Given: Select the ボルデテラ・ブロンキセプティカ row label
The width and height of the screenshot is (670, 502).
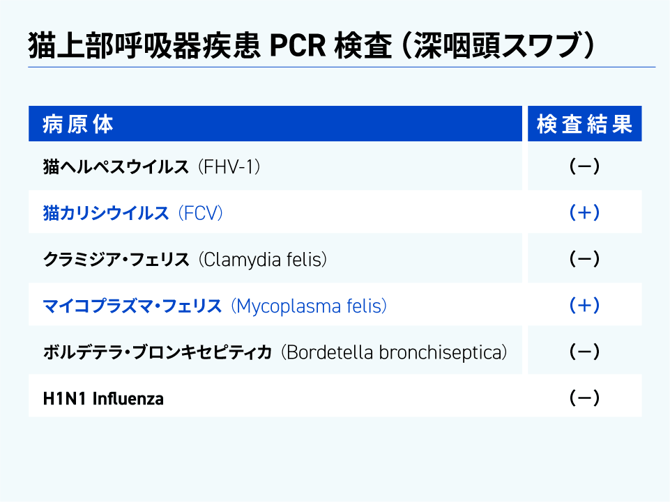Looking at the screenshot, I should point(158,353).
